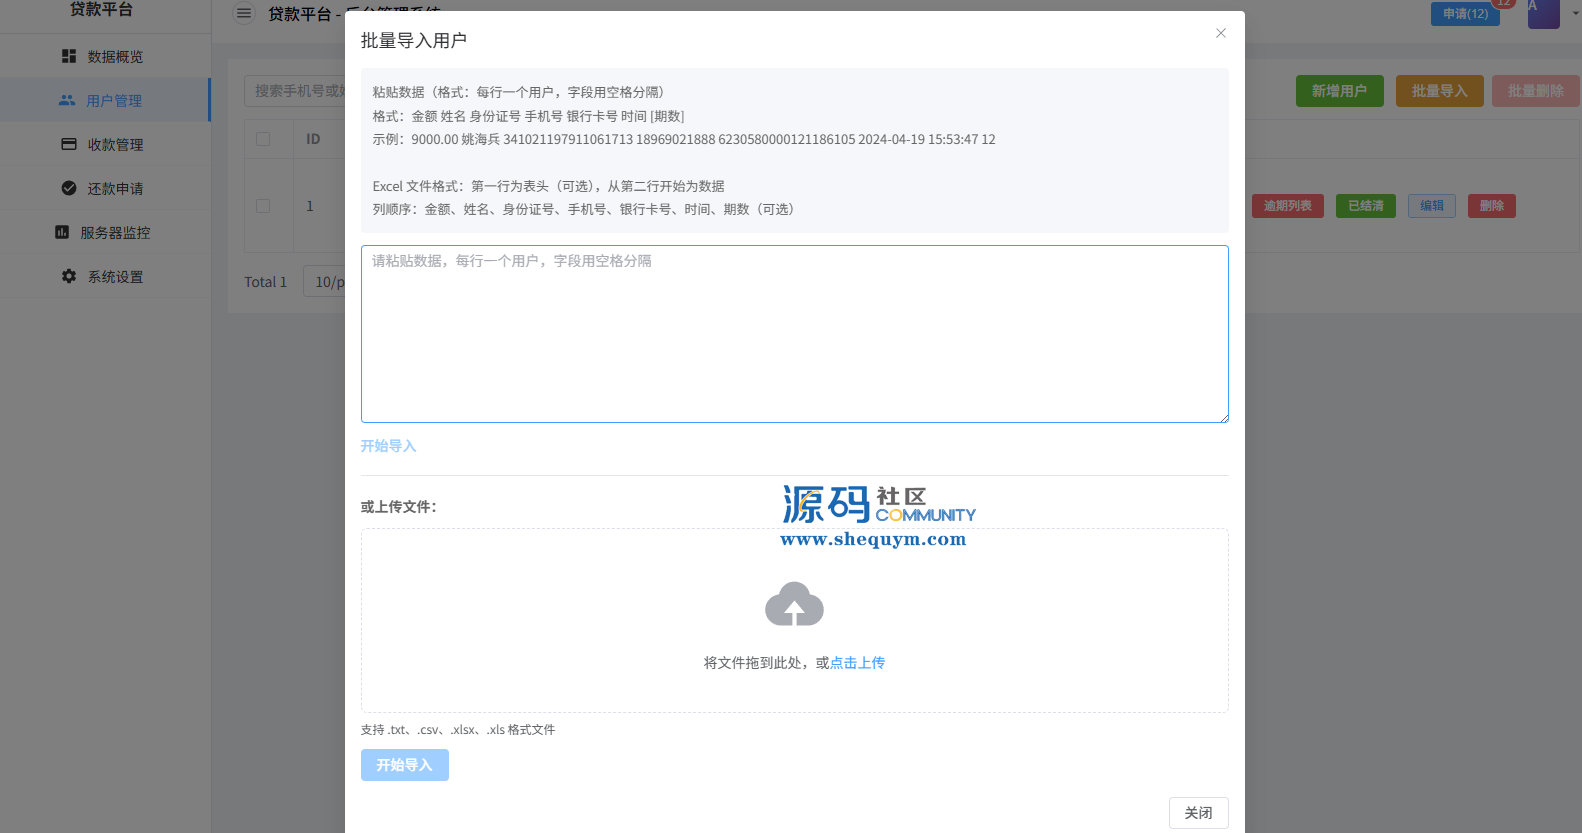Click the 服务器监控 chart icon

tap(62, 233)
